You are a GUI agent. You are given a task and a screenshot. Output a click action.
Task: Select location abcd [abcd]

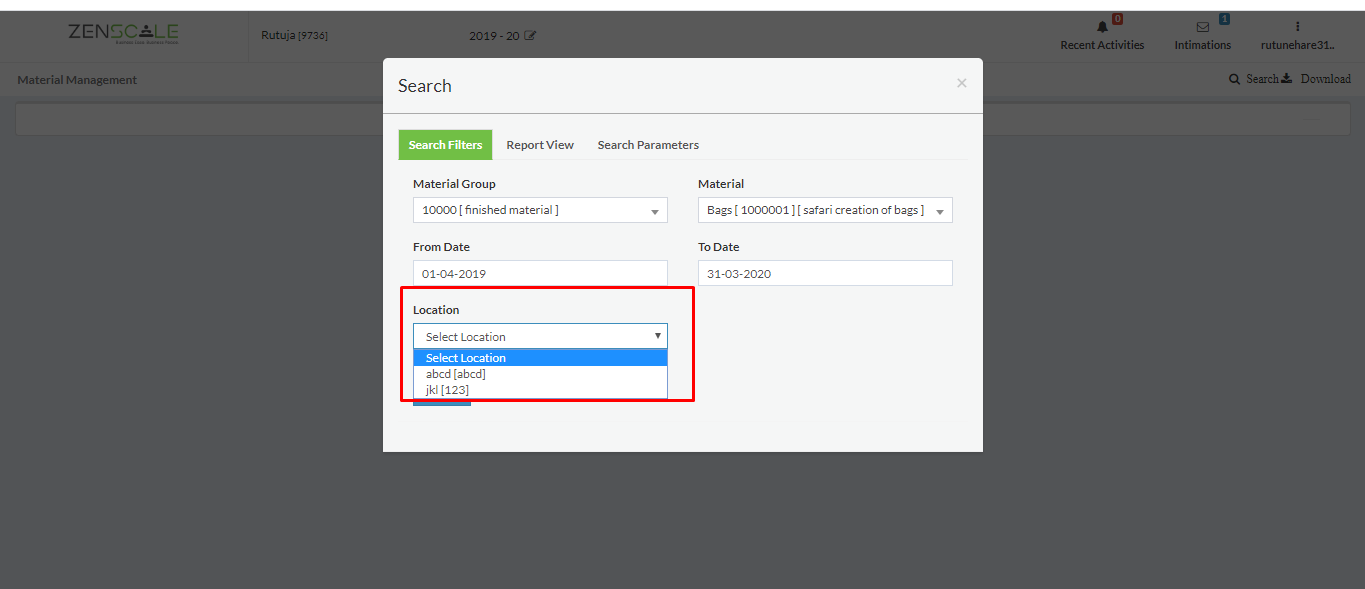pos(540,374)
